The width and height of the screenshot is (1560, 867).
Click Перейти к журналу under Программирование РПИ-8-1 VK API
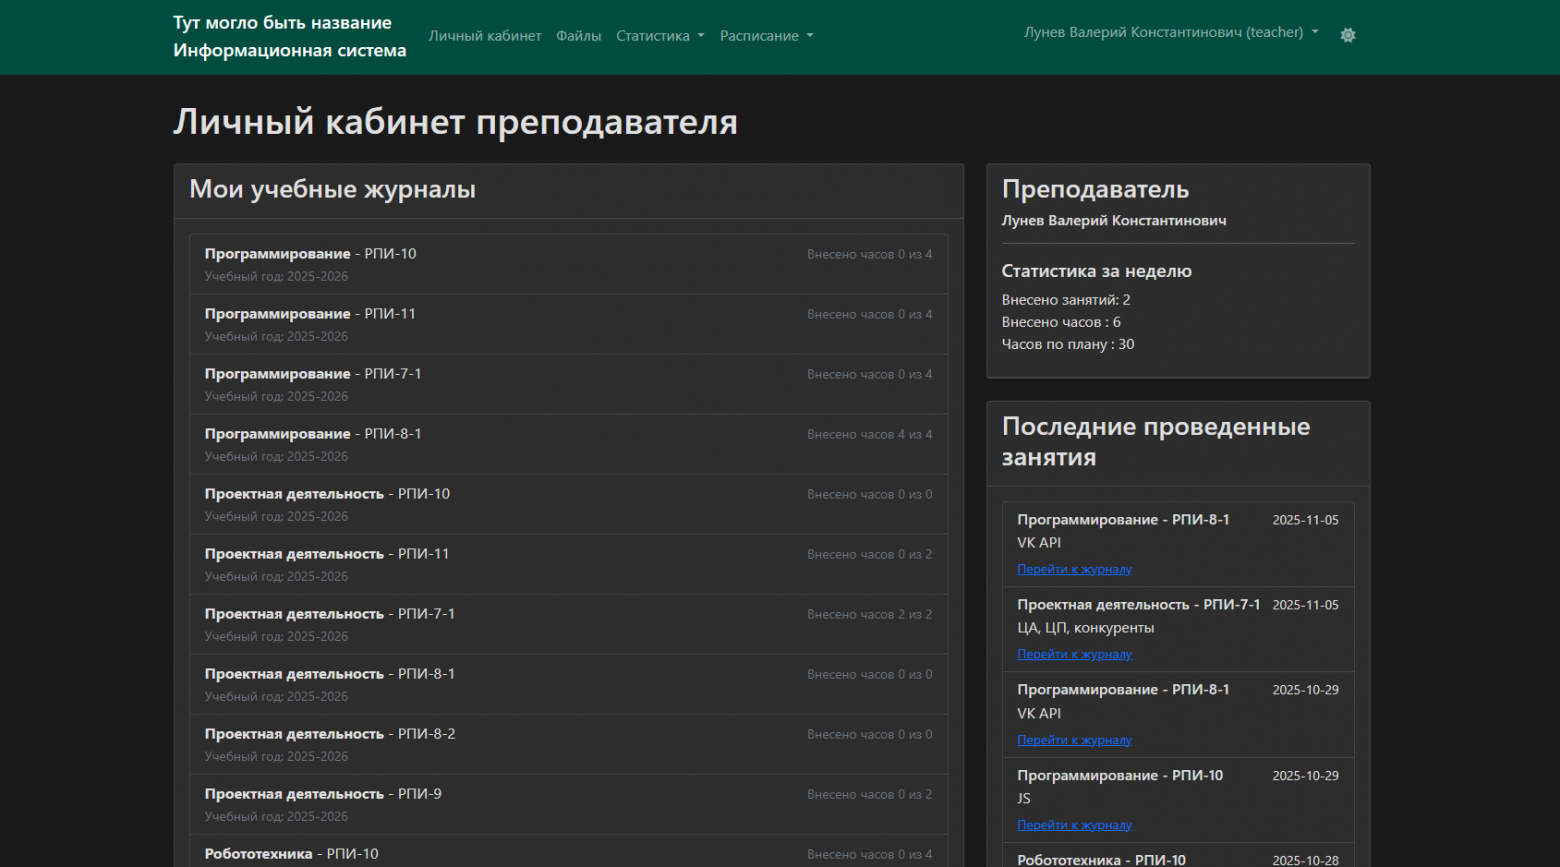(1074, 569)
